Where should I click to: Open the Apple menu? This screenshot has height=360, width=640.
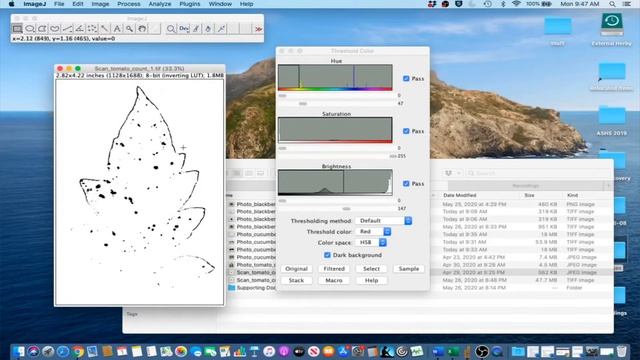tap(11, 4)
